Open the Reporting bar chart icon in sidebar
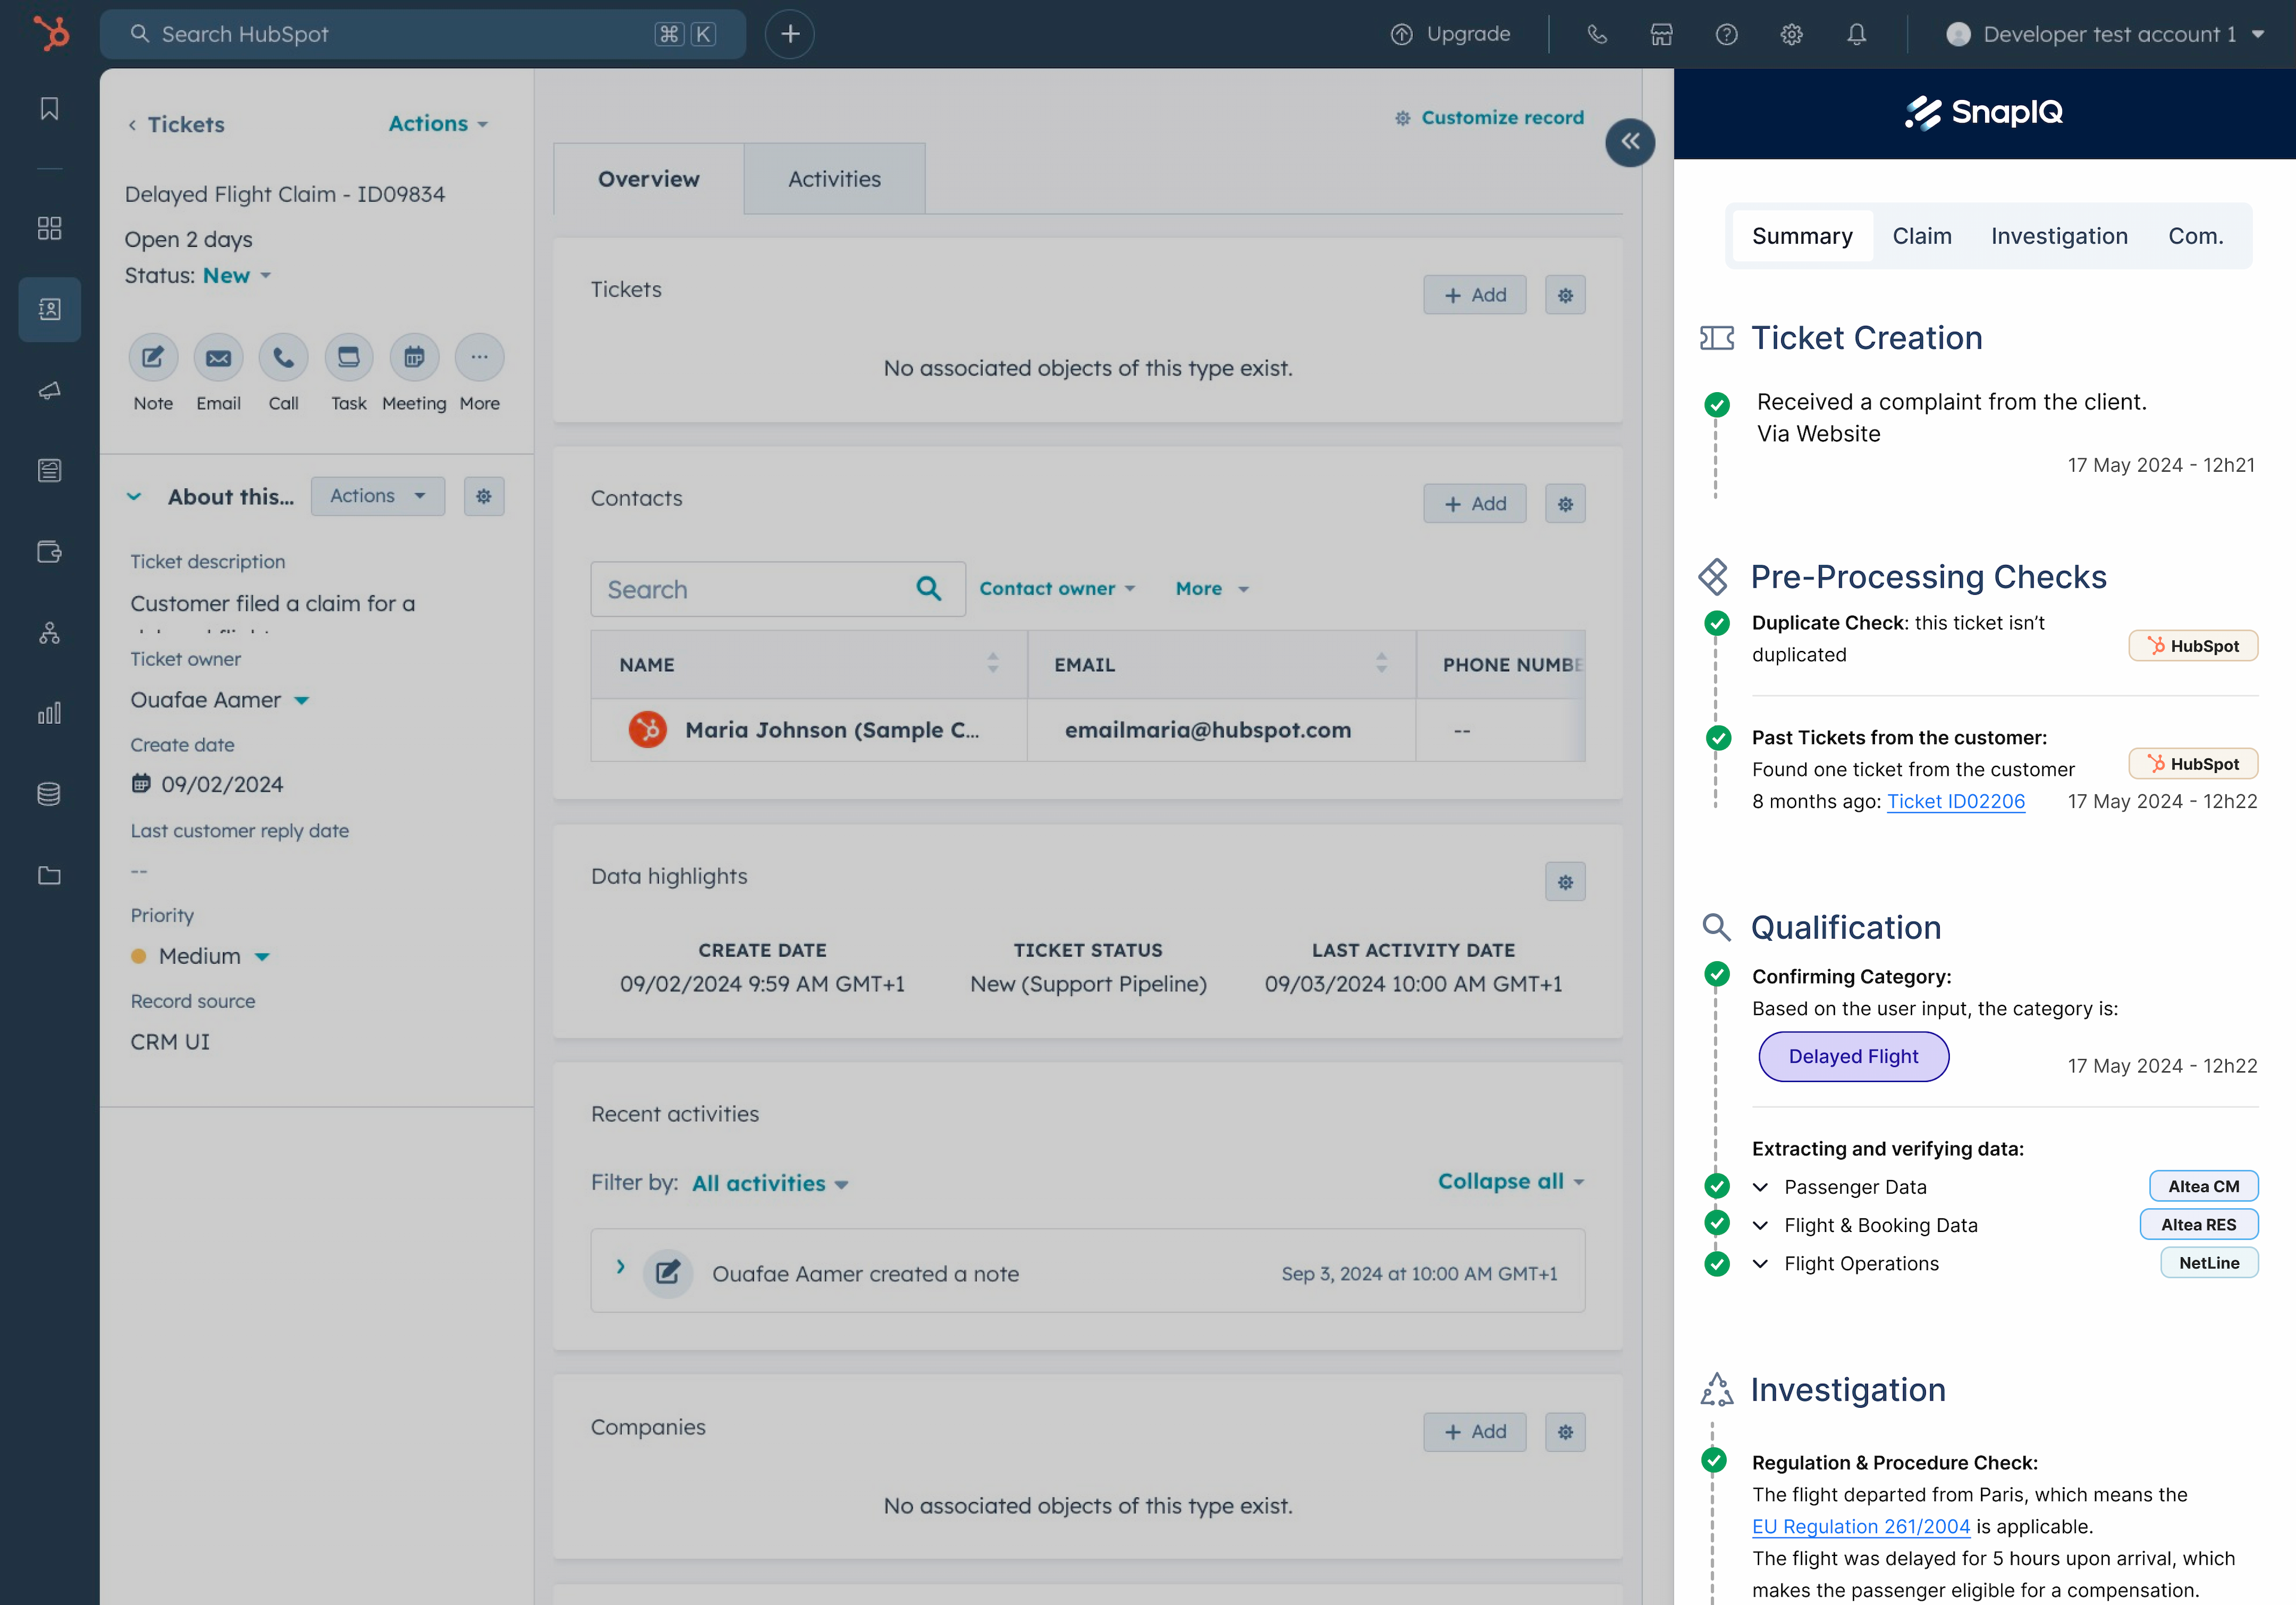 click(x=49, y=713)
